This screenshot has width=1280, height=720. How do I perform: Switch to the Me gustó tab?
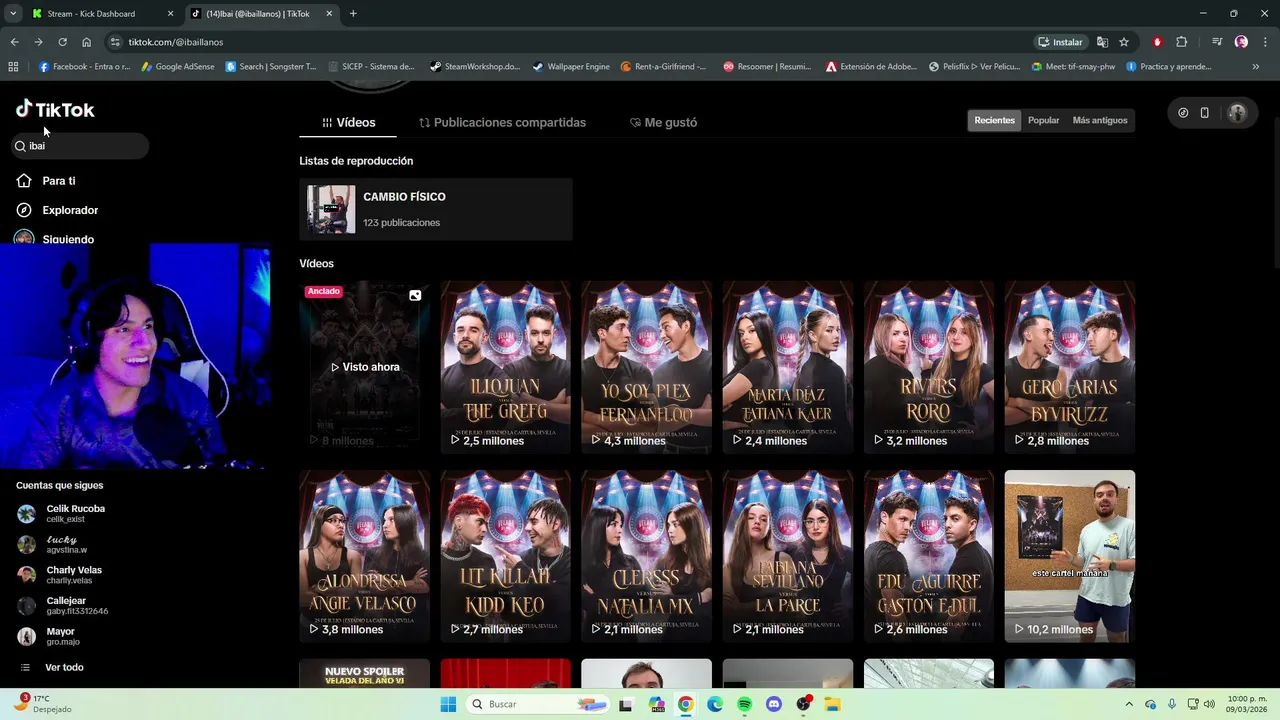point(663,122)
